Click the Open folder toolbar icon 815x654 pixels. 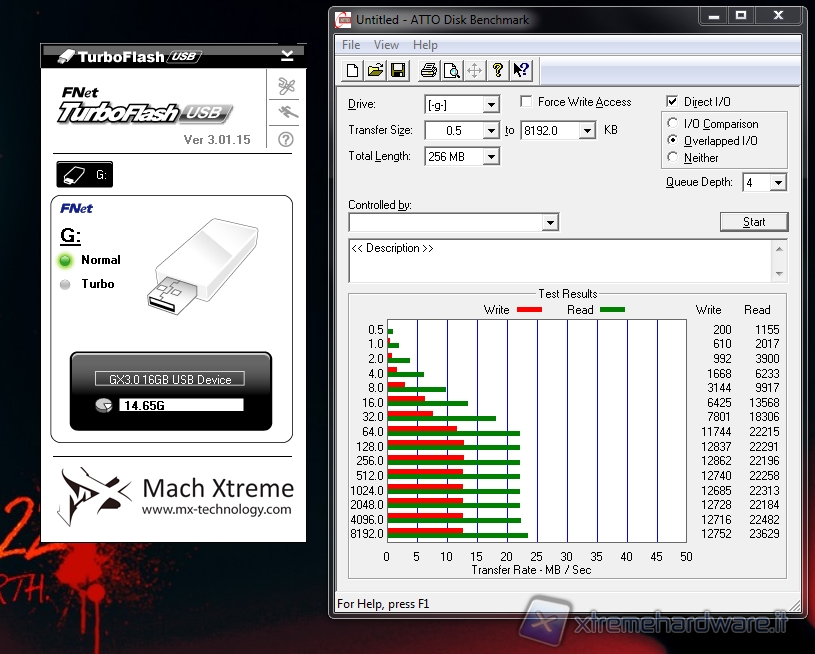[375, 70]
